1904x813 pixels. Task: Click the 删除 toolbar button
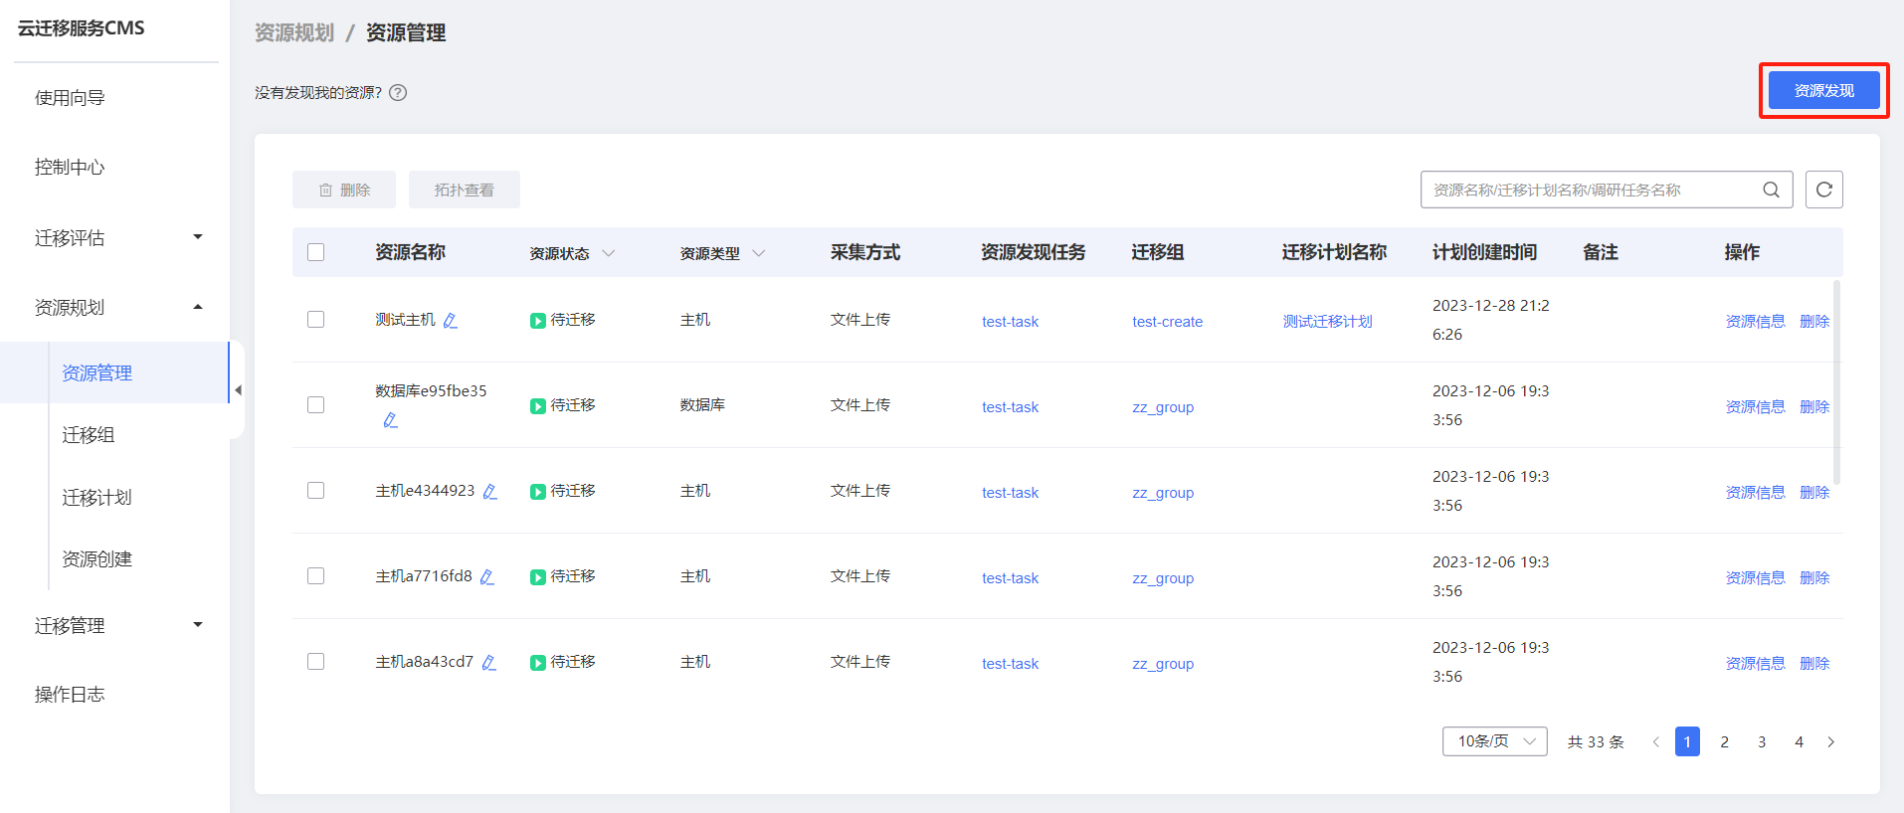[x=344, y=190]
